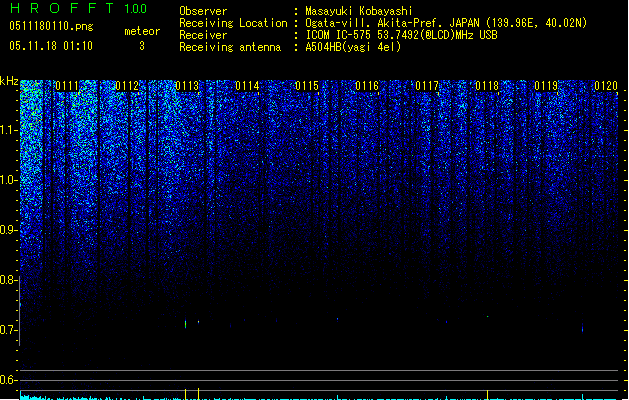Click time marker 0115
629x400 pixels.
click(x=307, y=86)
